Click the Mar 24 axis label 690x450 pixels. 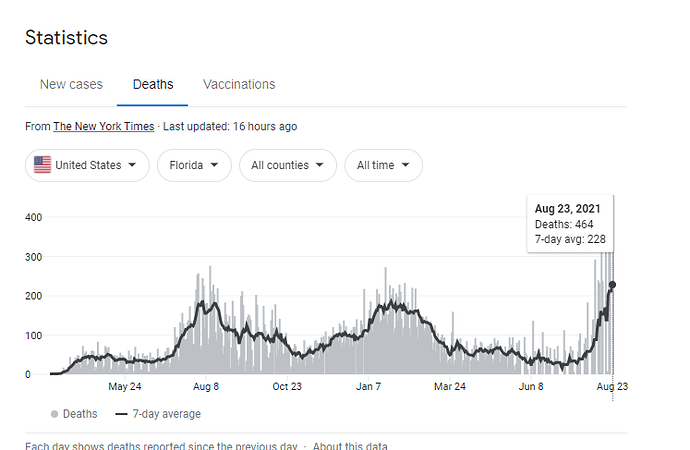[450, 386]
